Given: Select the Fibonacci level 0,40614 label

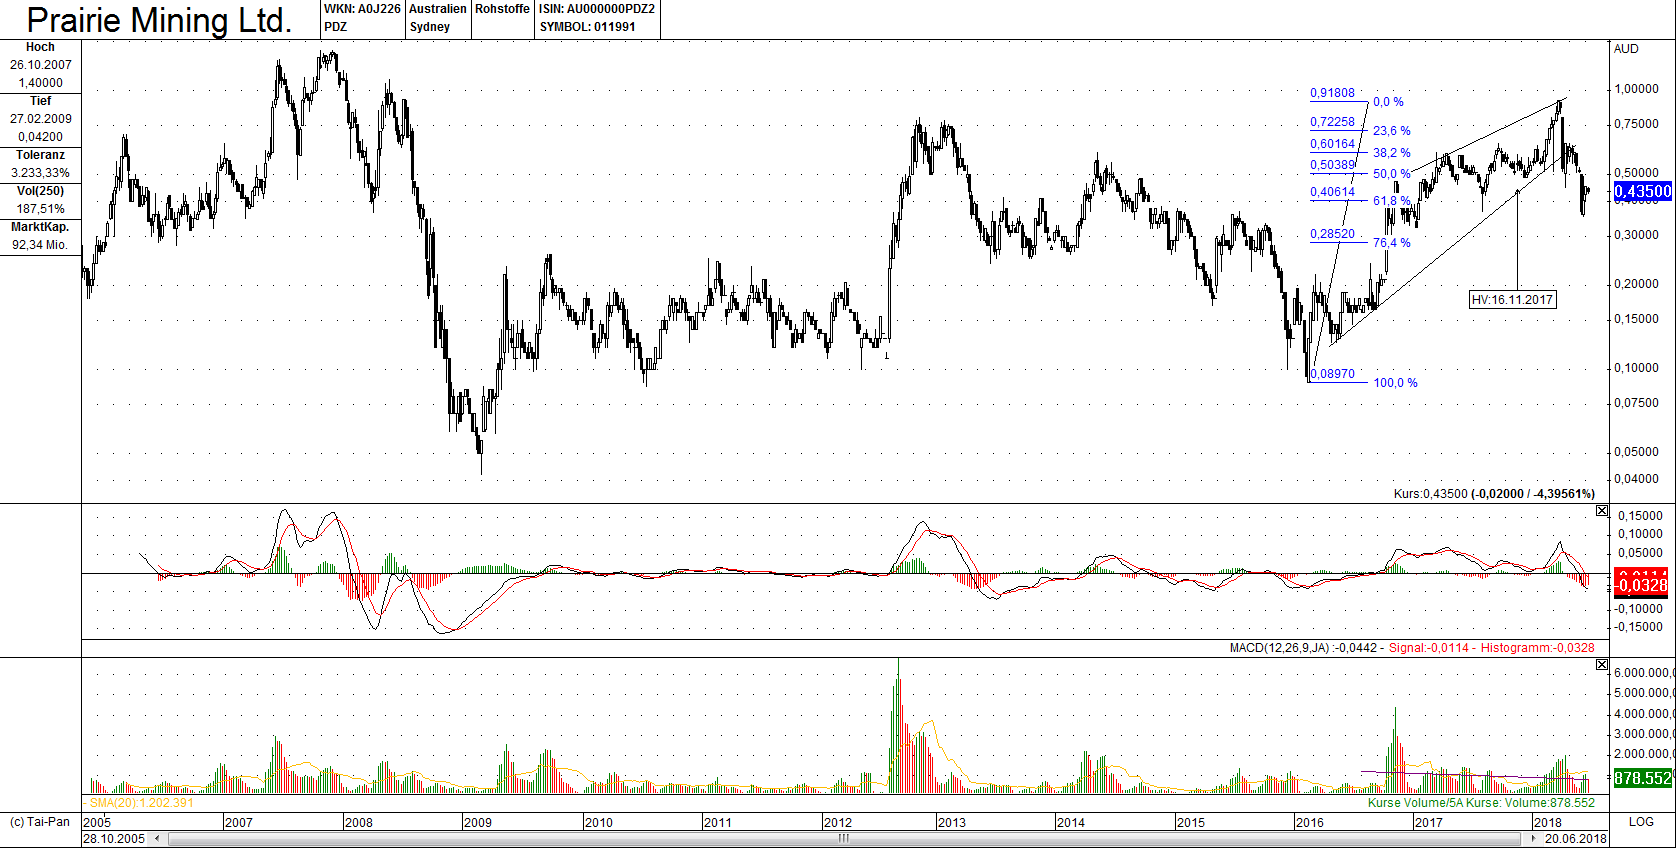Looking at the screenshot, I should 1332,192.
